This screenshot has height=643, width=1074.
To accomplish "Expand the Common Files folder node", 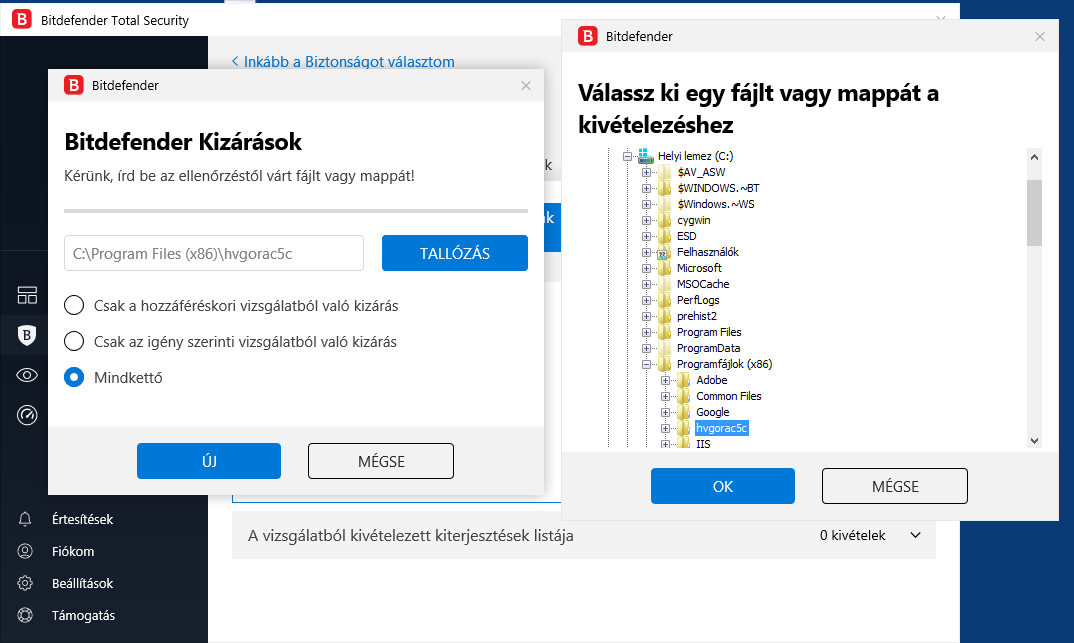I will [665, 396].
